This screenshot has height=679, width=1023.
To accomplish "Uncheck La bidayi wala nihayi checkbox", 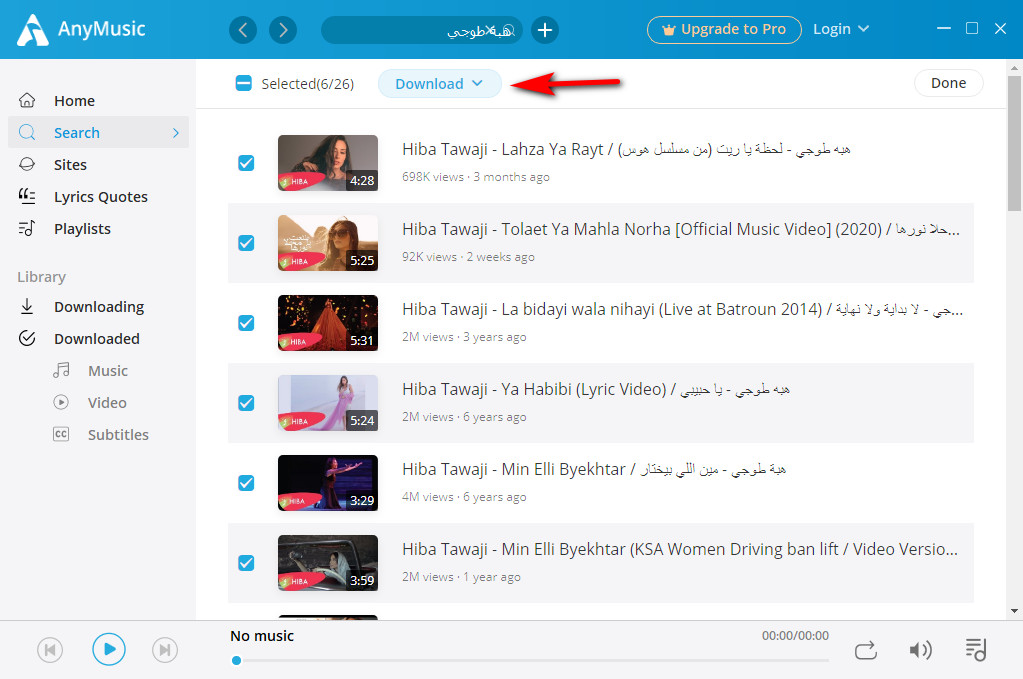I will (x=246, y=323).
